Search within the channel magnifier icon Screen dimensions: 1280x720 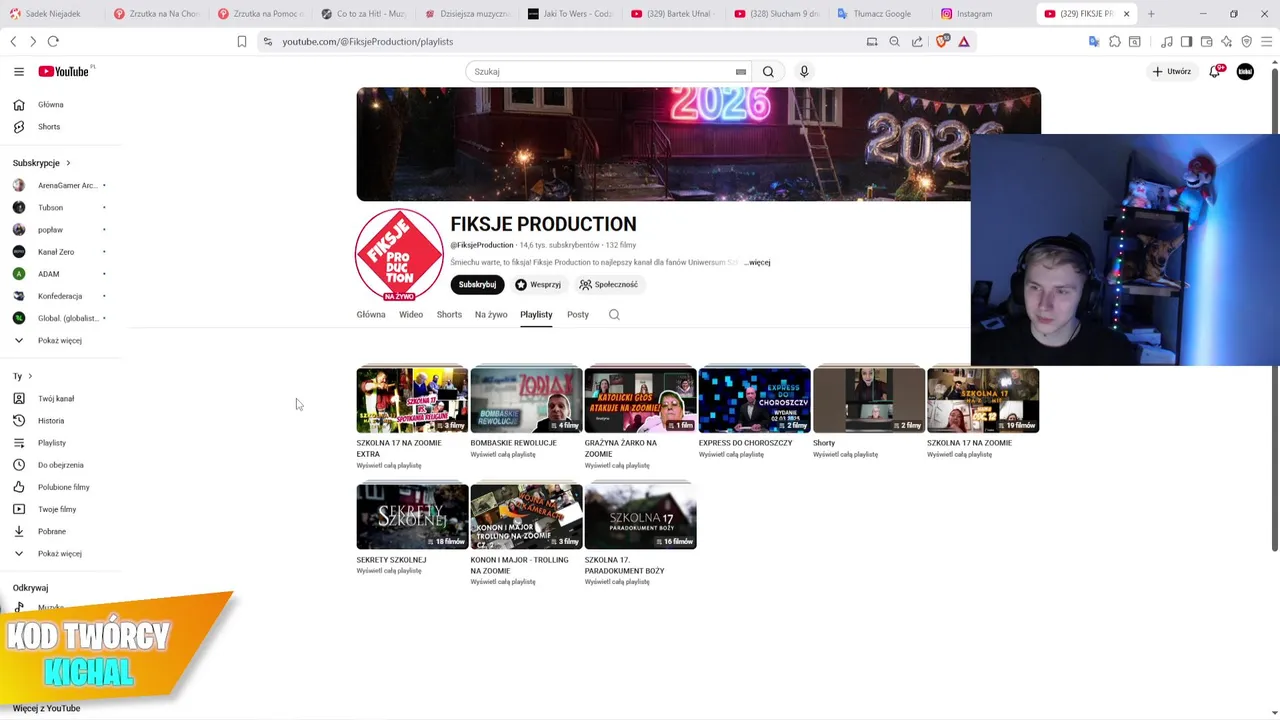click(x=614, y=314)
